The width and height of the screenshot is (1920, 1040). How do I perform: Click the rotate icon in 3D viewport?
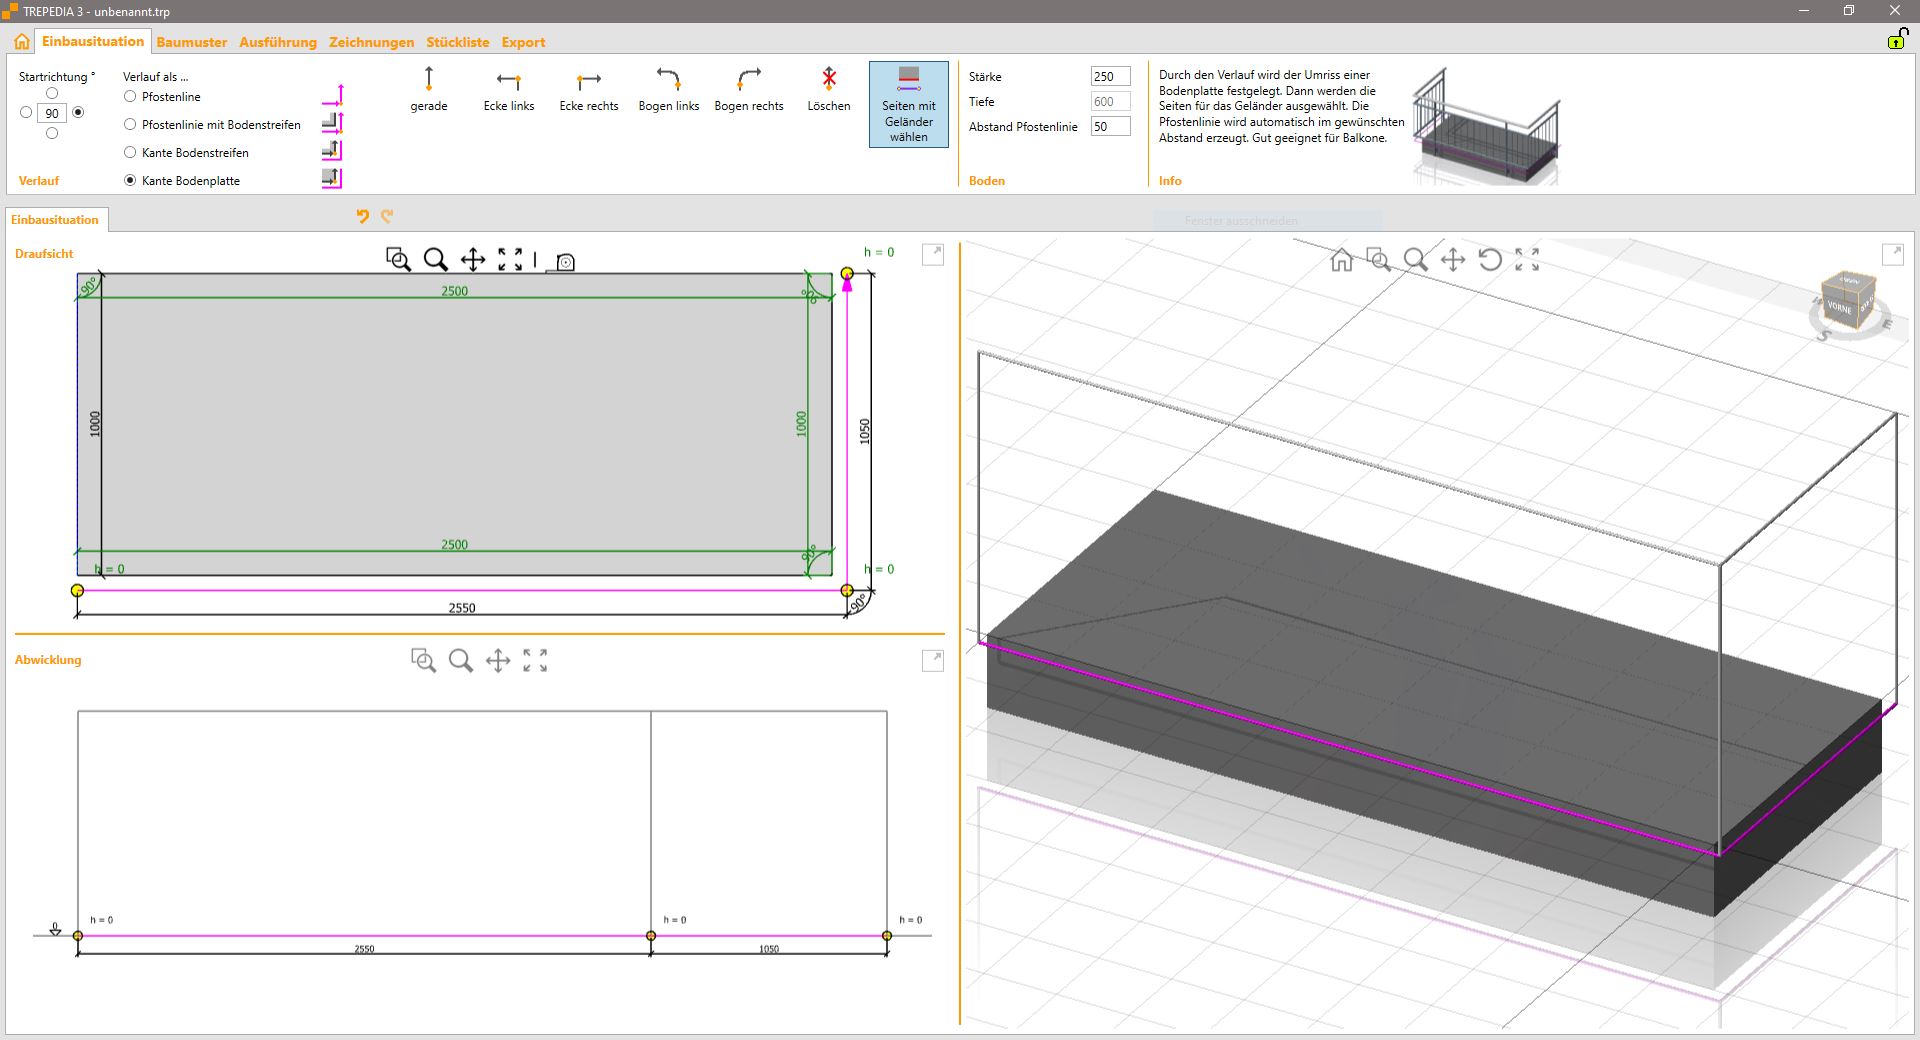coord(1490,260)
